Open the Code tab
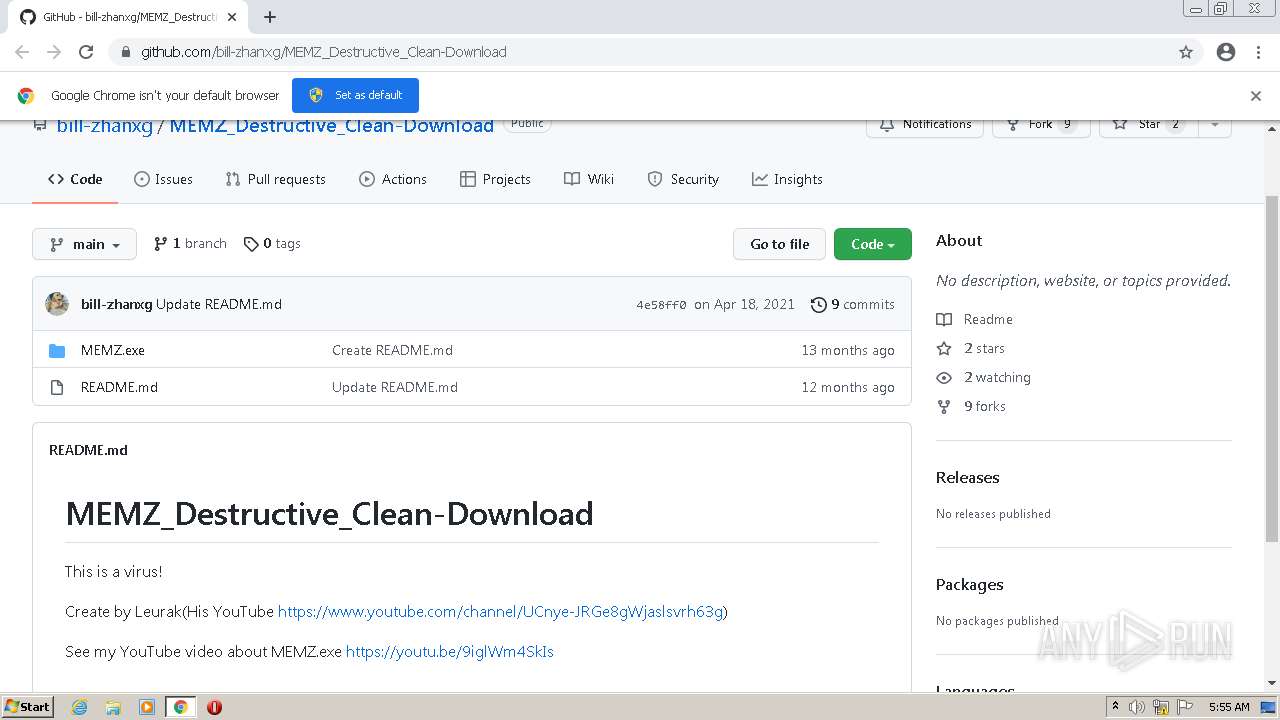This screenshot has height=720, width=1280. [75, 180]
